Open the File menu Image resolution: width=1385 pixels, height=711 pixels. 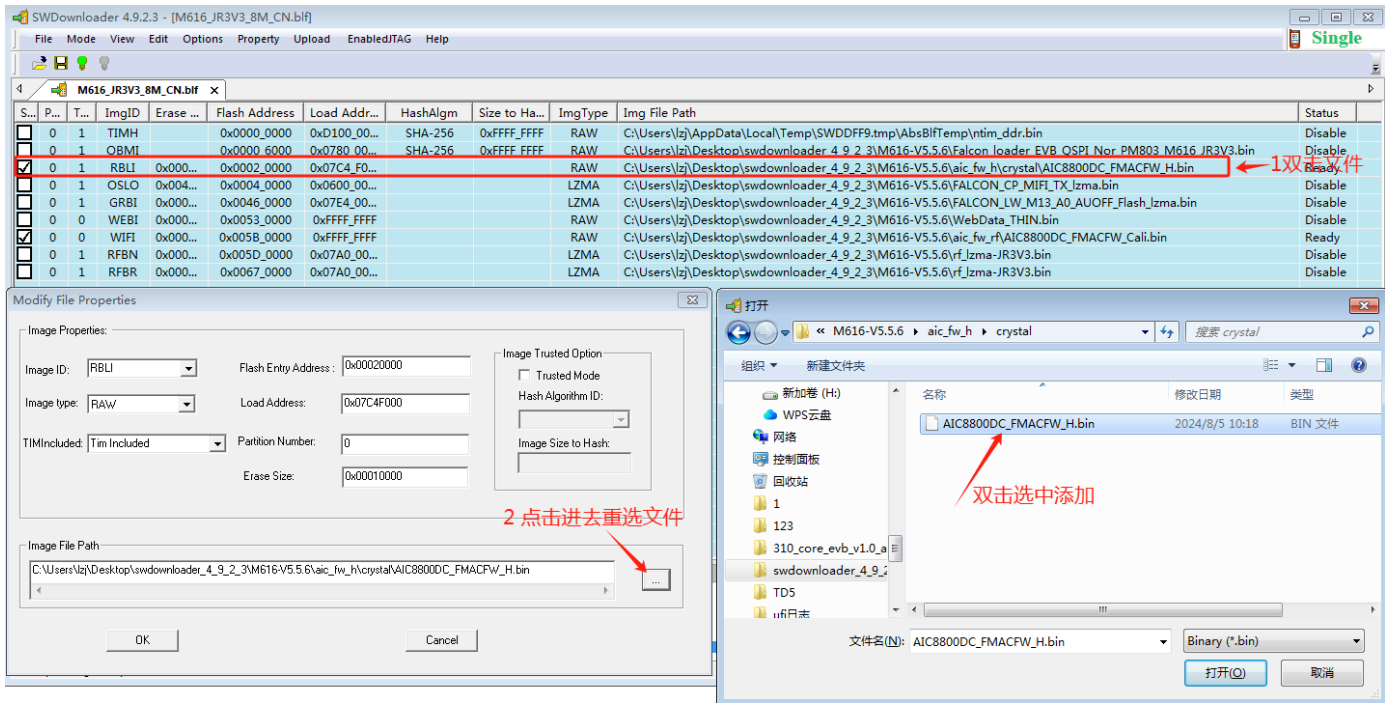(43, 39)
